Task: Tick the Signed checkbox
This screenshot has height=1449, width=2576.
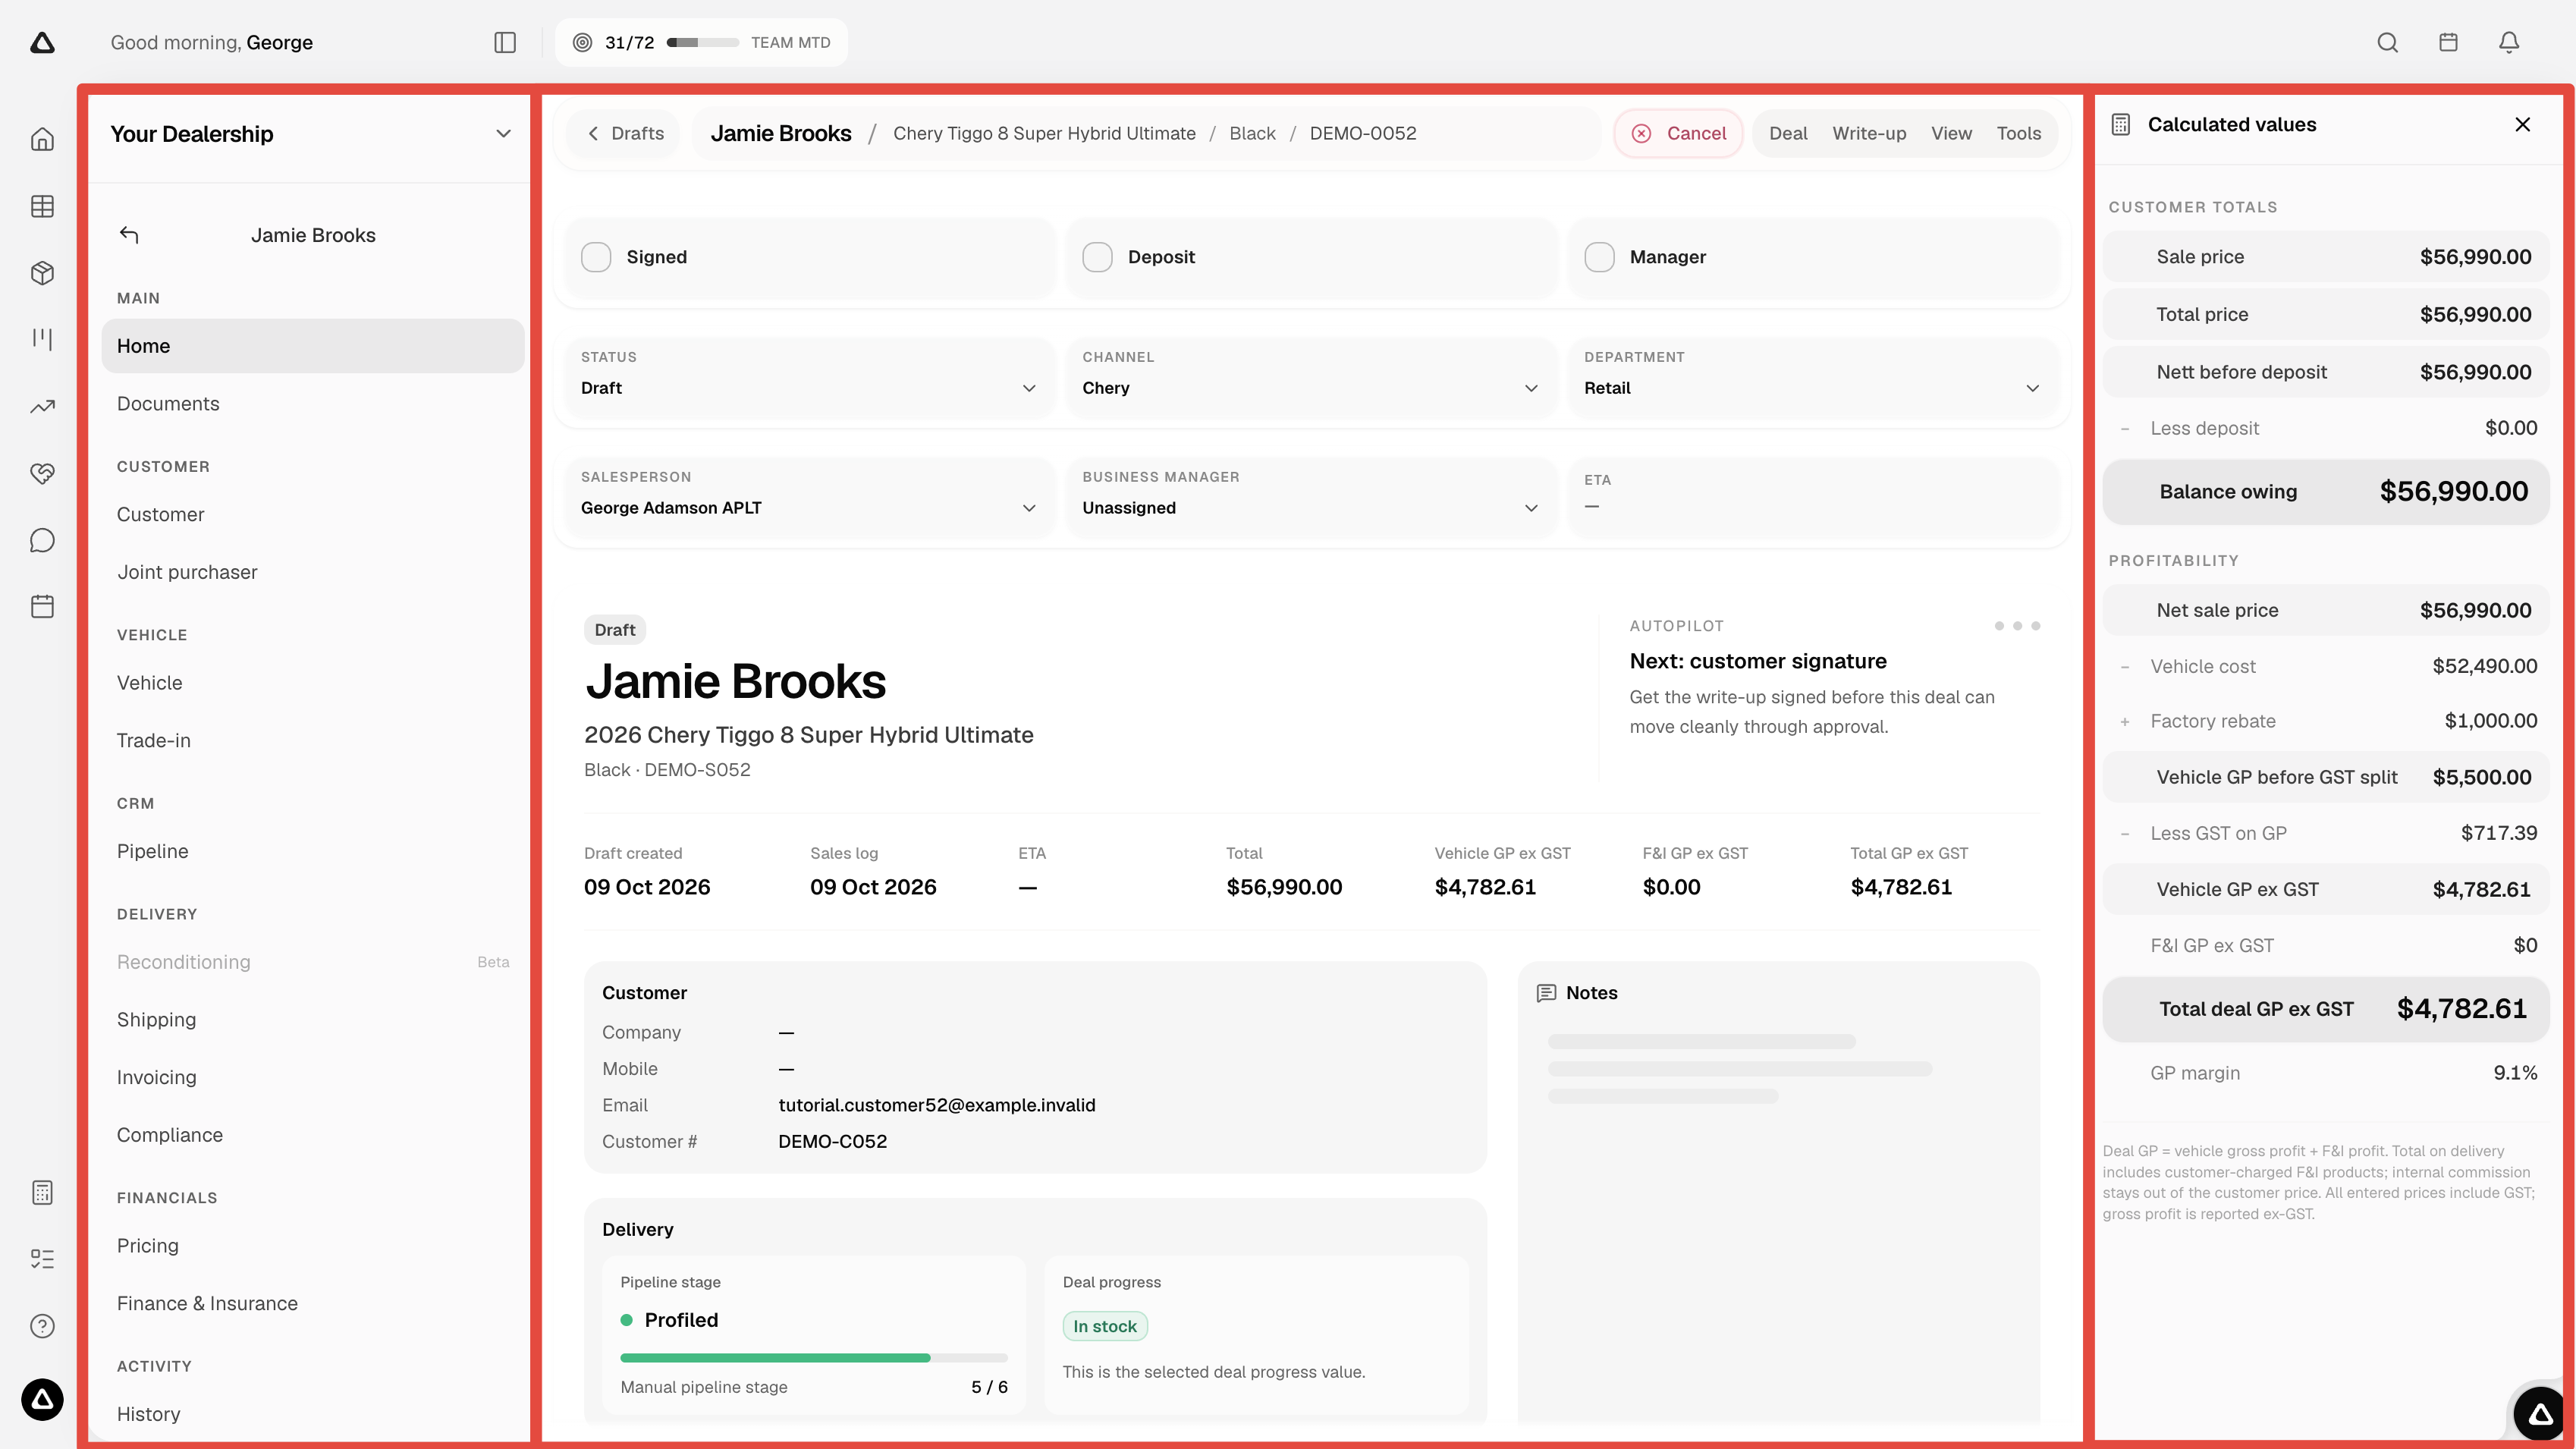Action: click(x=596, y=257)
